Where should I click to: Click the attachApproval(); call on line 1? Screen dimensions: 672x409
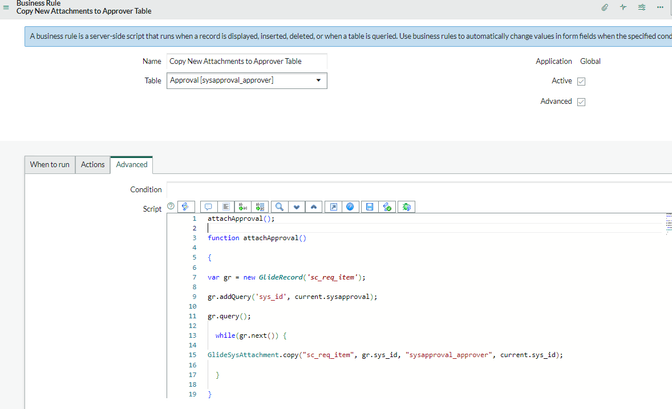point(241,219)
